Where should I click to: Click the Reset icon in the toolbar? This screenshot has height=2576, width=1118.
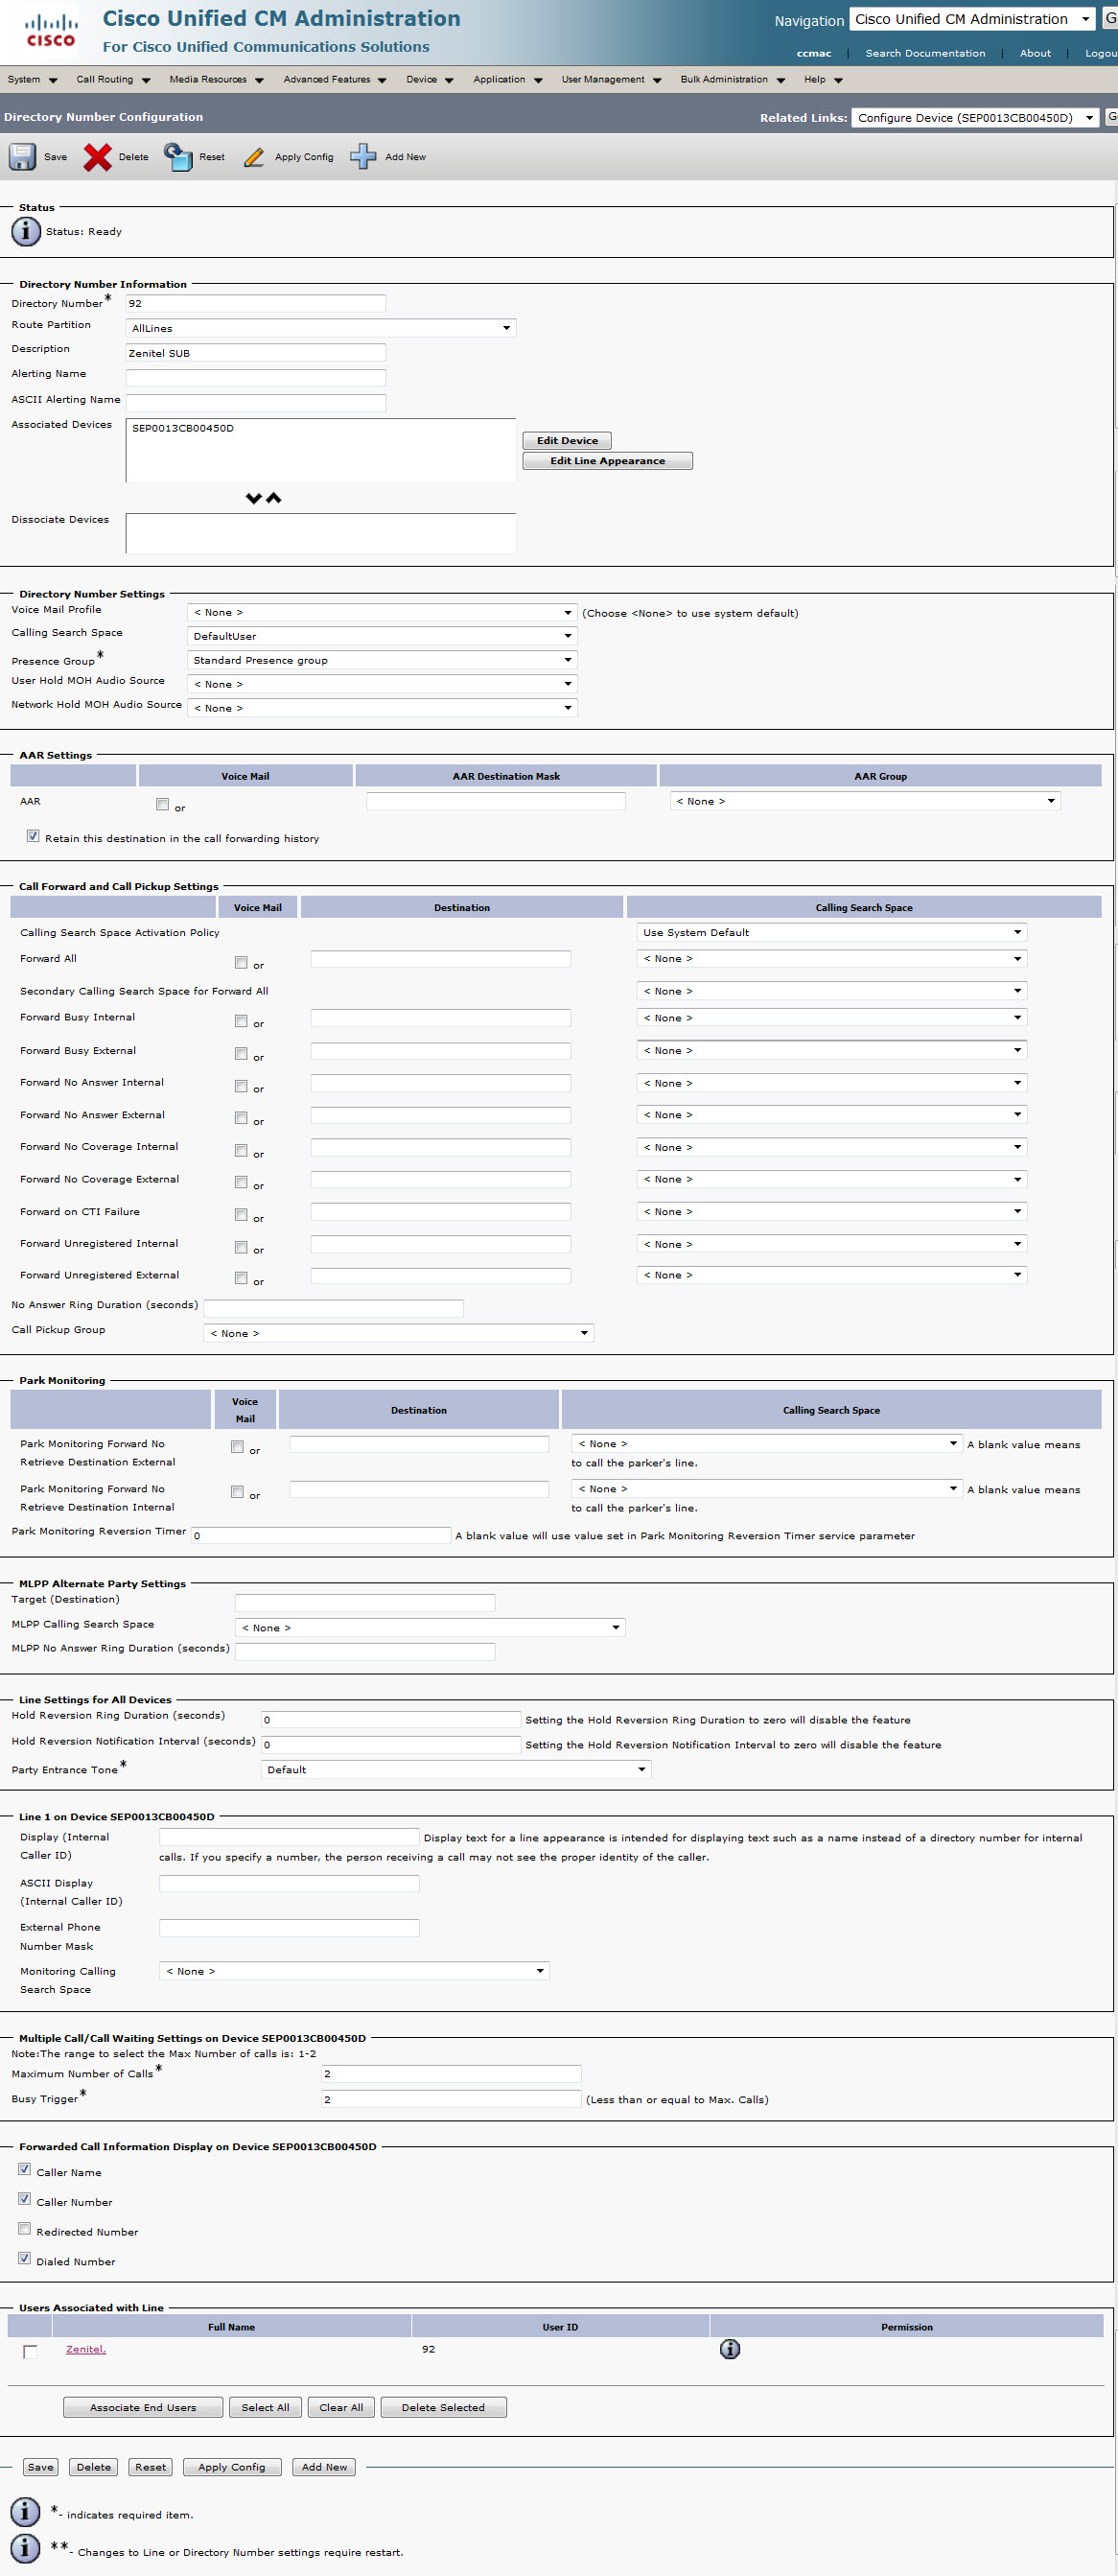click(x=178, y=157)
